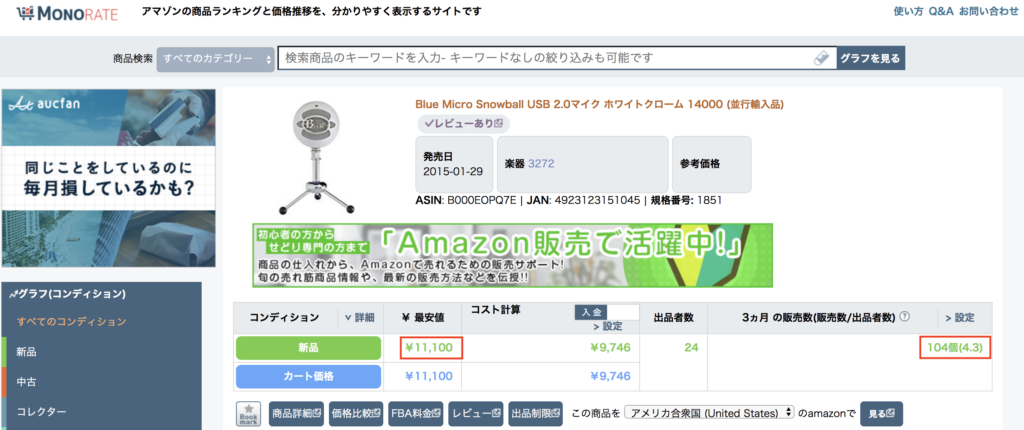Click the release date 2015-01-29
1024x430 pixels.
coord(453,171)
